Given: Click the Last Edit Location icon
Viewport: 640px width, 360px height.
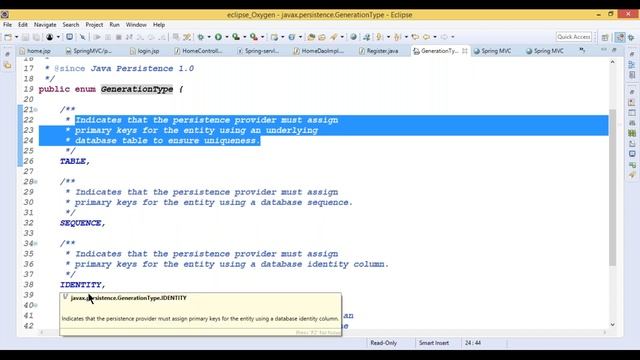Looking at the screenshot, I should pos(415,37).
